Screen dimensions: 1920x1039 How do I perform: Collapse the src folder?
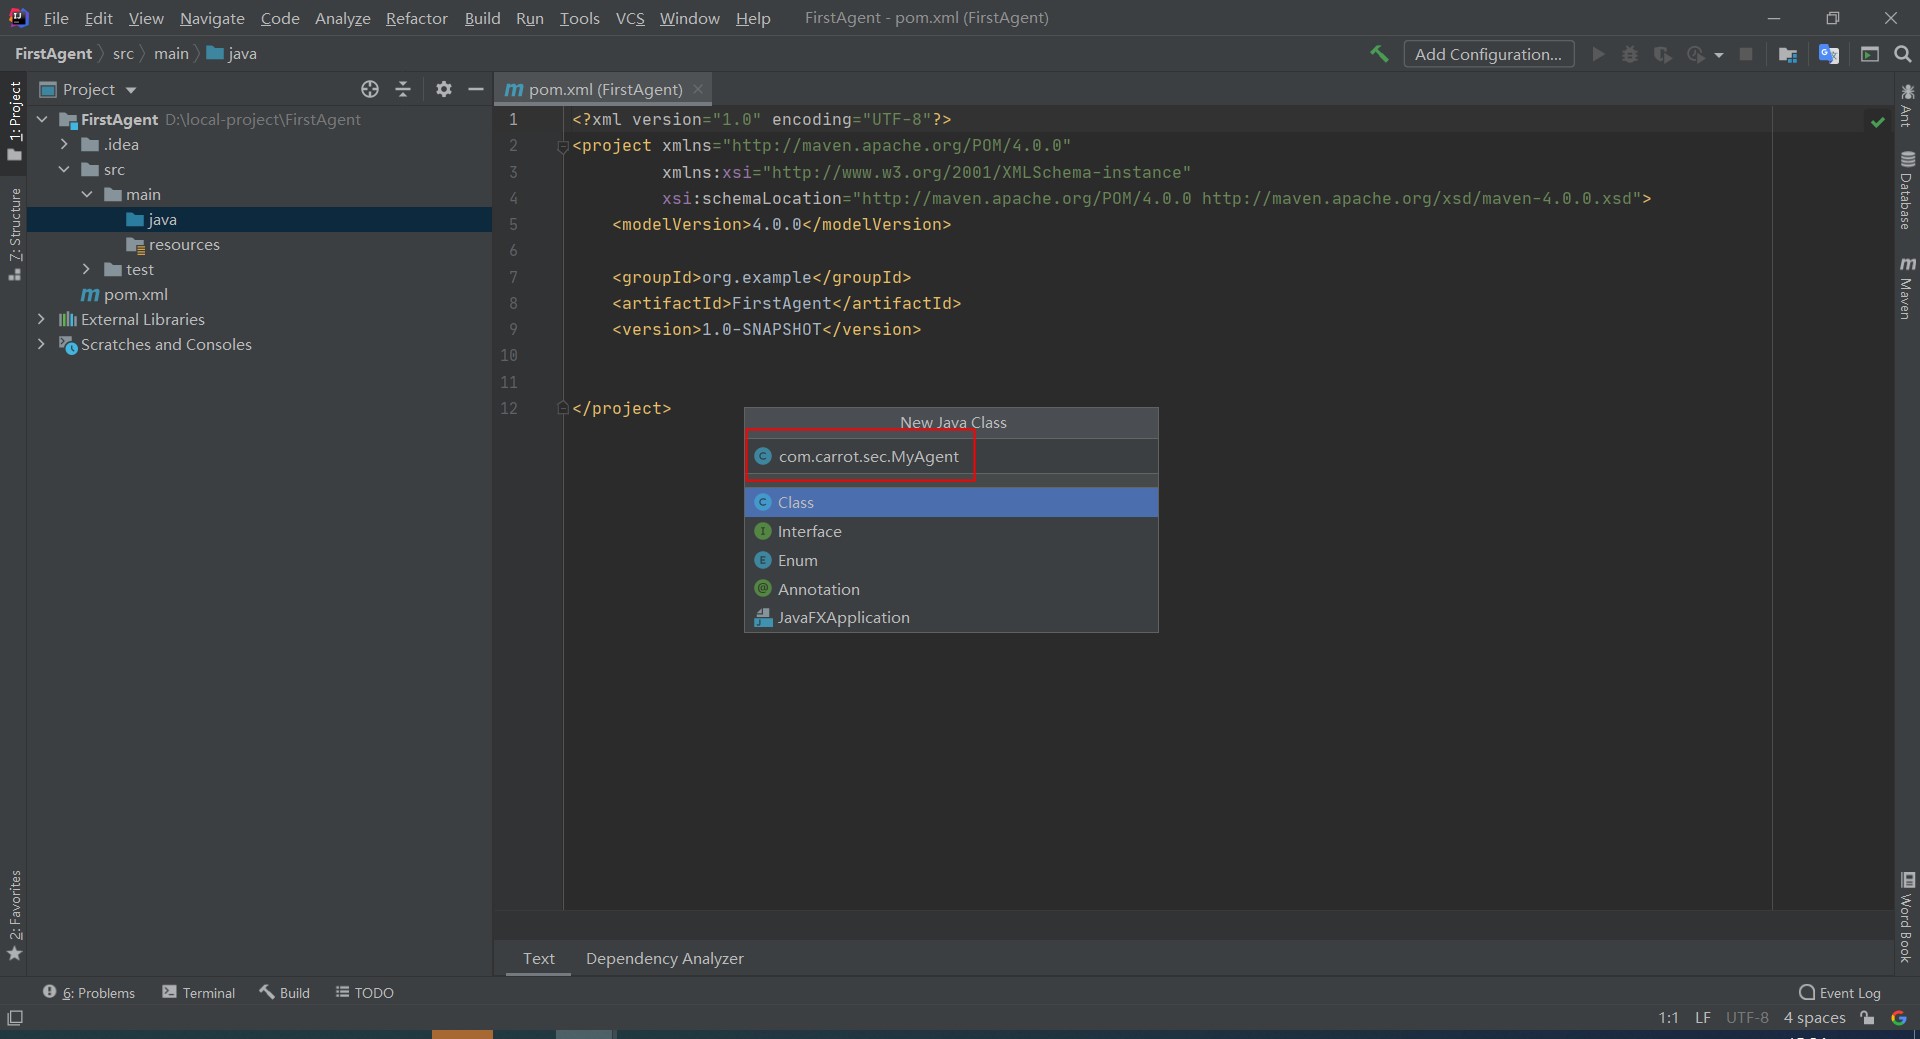click(x=64, y=169)
